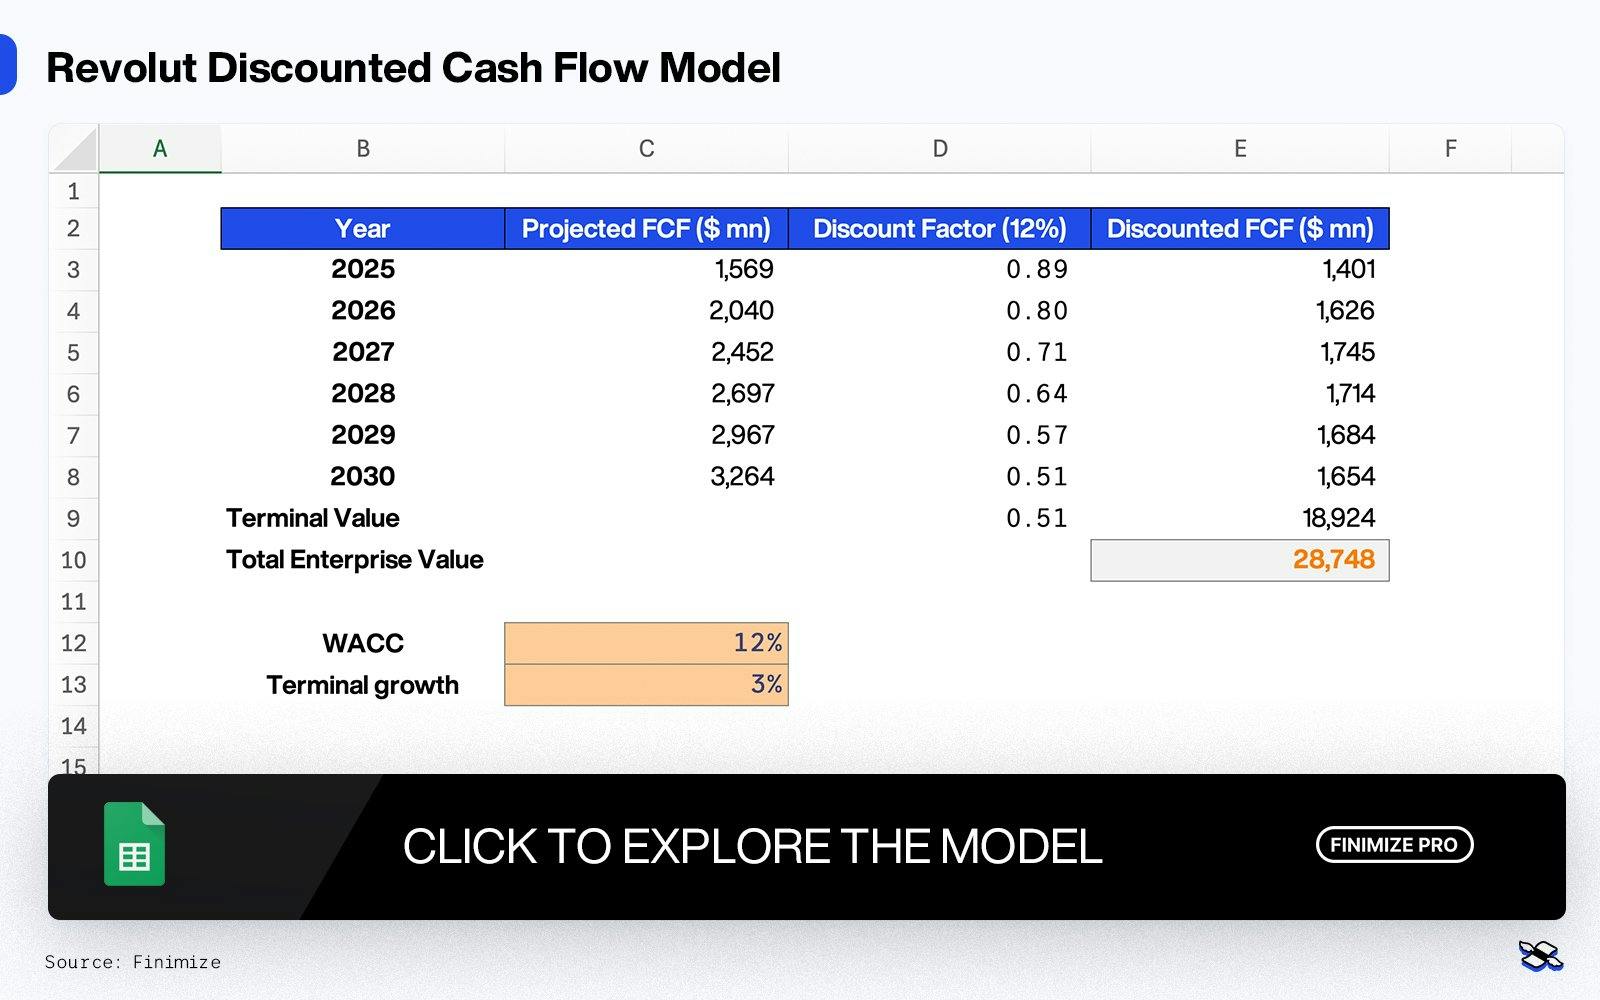Select projected FCF value 2,452
Screen dimensions: 1600x1000
[x=647, y=353]
